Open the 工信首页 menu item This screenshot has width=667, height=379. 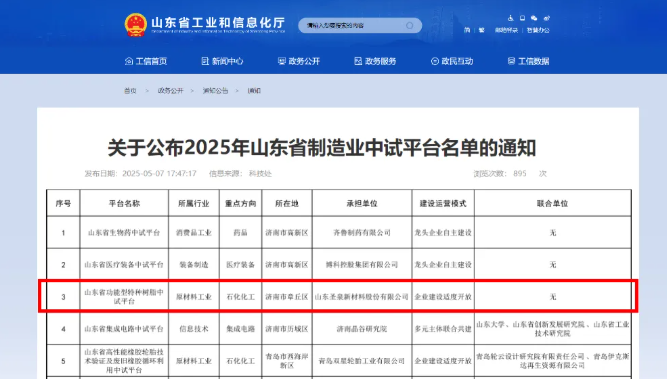pos(151,61)
